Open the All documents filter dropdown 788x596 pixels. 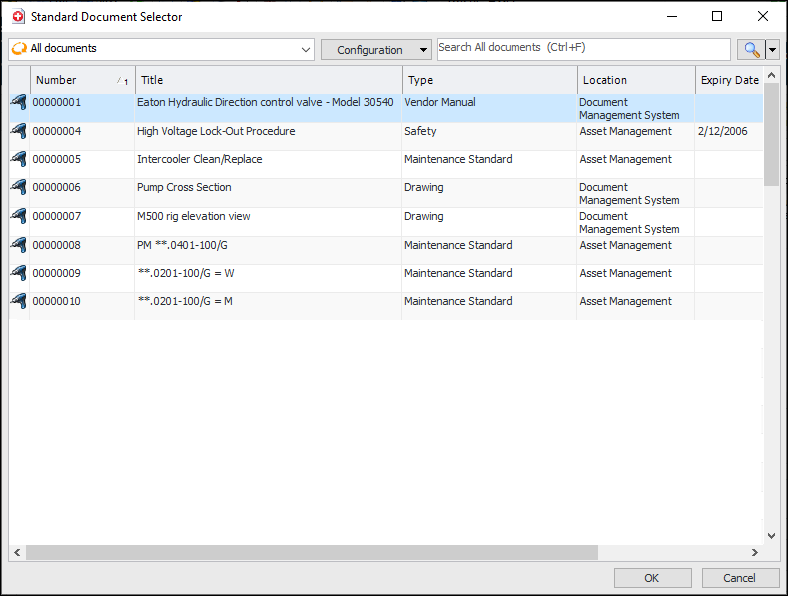pos(306,49)
